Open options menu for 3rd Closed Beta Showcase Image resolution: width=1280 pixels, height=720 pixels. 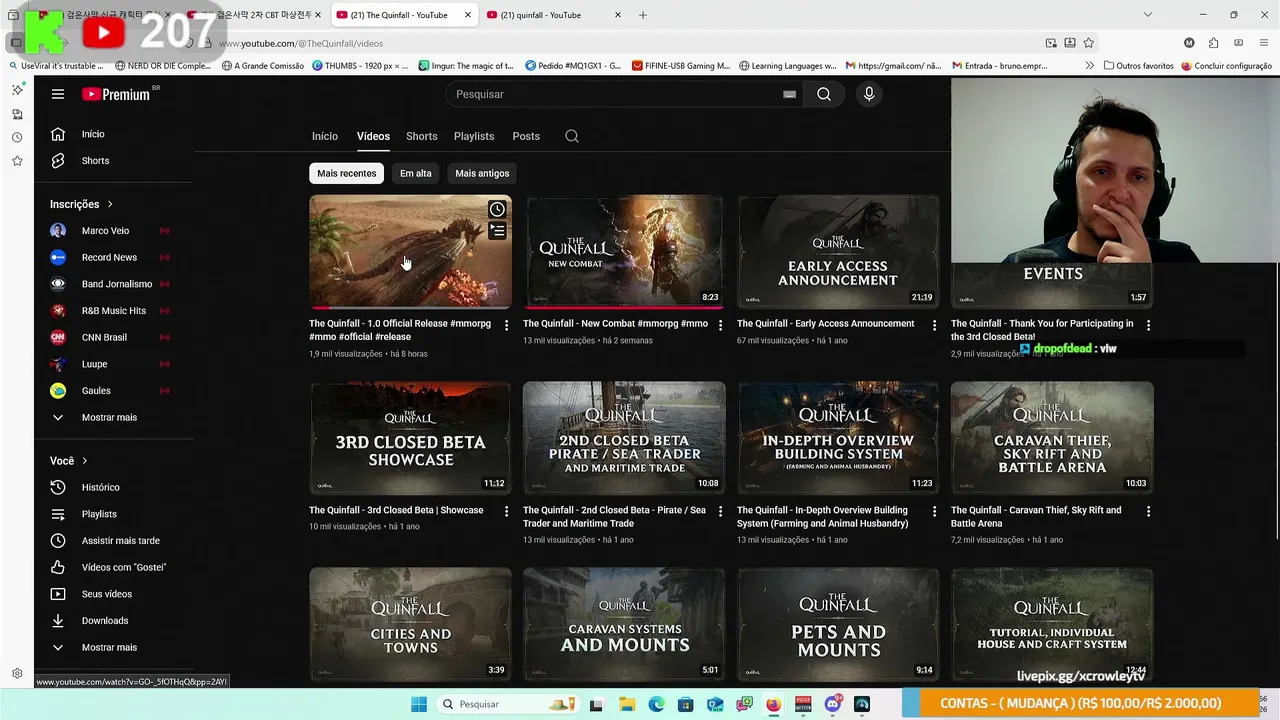click(506, 511)
